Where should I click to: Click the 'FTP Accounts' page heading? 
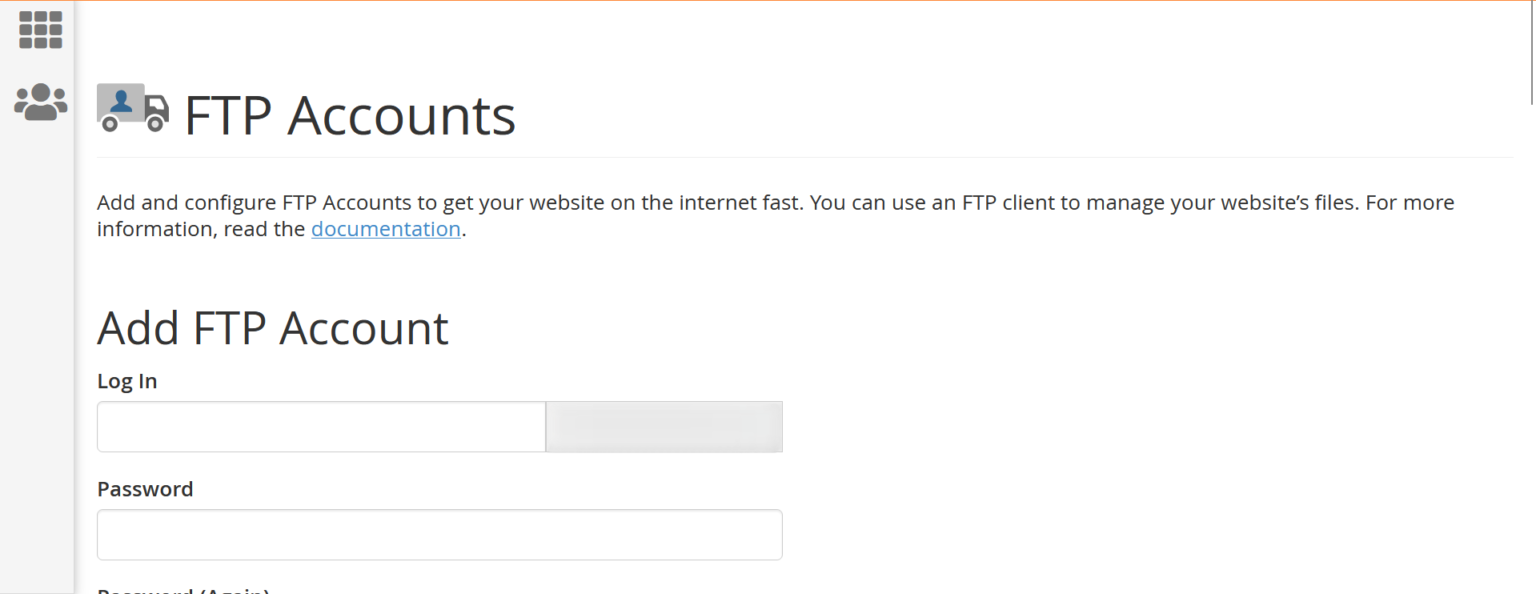[349, 114]
